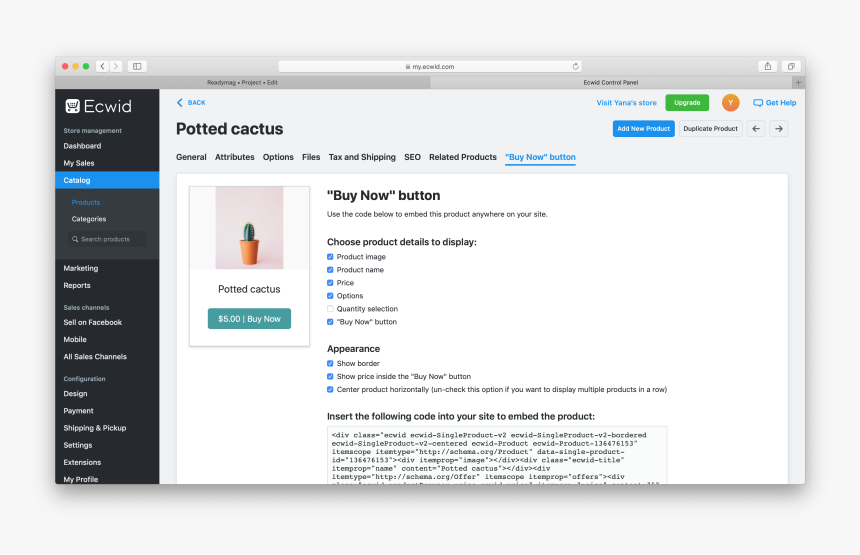Open a new tab with plus icon
This screenshot has height=555, width=860.
click(797, 82)
